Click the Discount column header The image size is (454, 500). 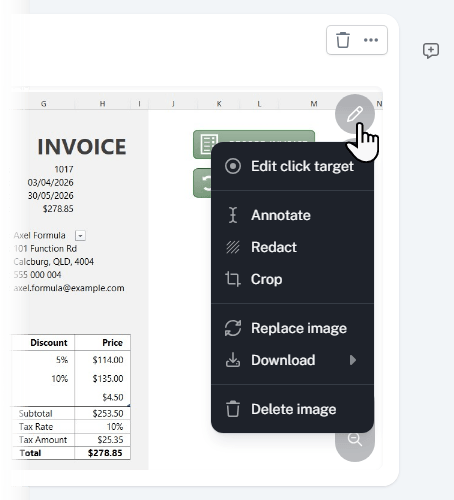tap(49, 343)
